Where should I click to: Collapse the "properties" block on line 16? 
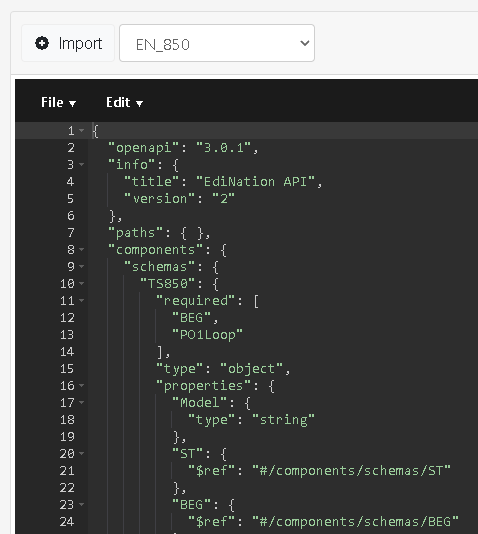click(x=81, y=386)
